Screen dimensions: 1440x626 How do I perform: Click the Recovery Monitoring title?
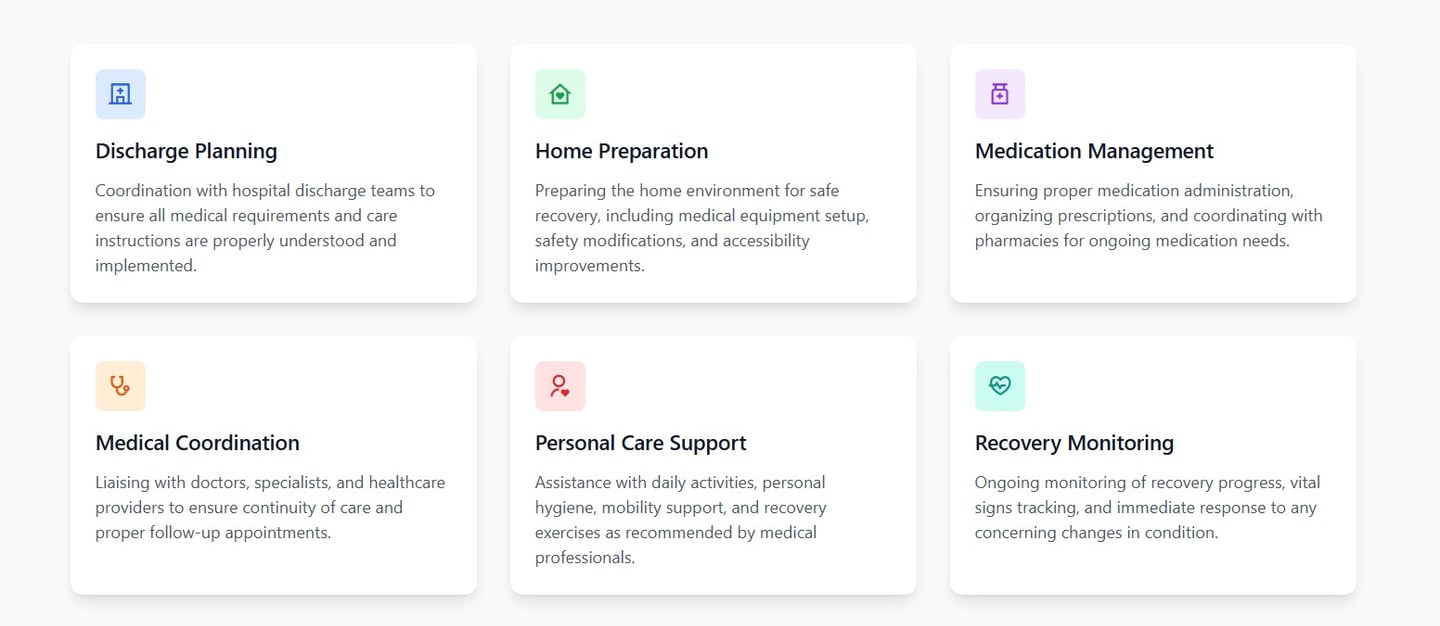1074,443
